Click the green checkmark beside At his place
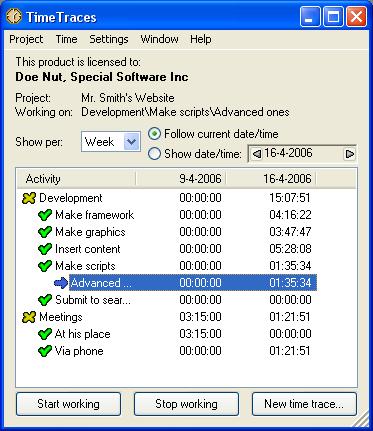Viewport: 373px width, 431px height. [45, 334]
